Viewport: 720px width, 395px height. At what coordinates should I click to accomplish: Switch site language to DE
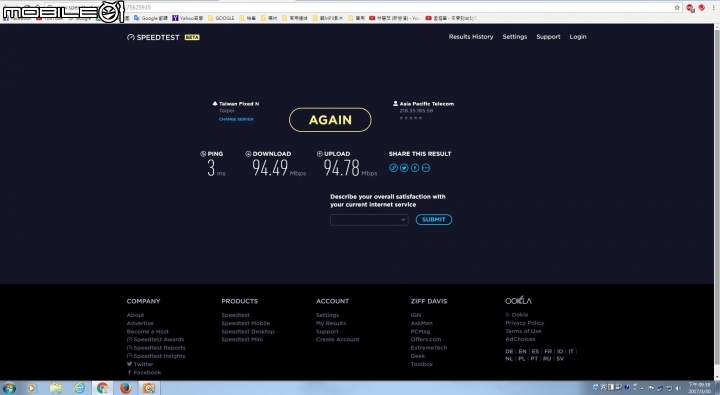(509, 351)
